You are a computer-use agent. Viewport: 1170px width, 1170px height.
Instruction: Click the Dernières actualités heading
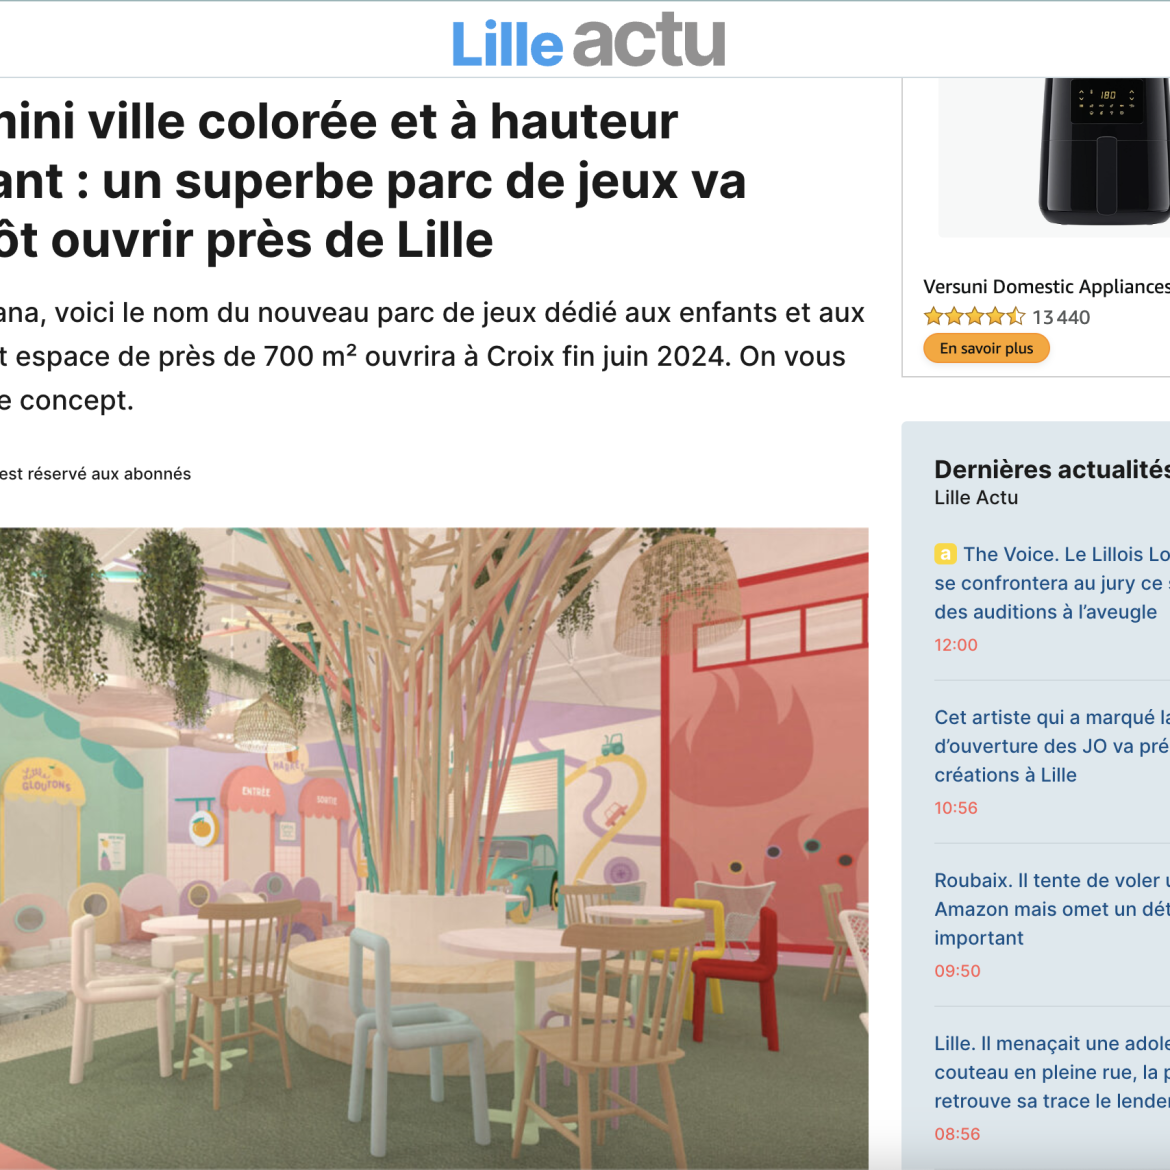pyautogui.click(x=1052, y=469)
